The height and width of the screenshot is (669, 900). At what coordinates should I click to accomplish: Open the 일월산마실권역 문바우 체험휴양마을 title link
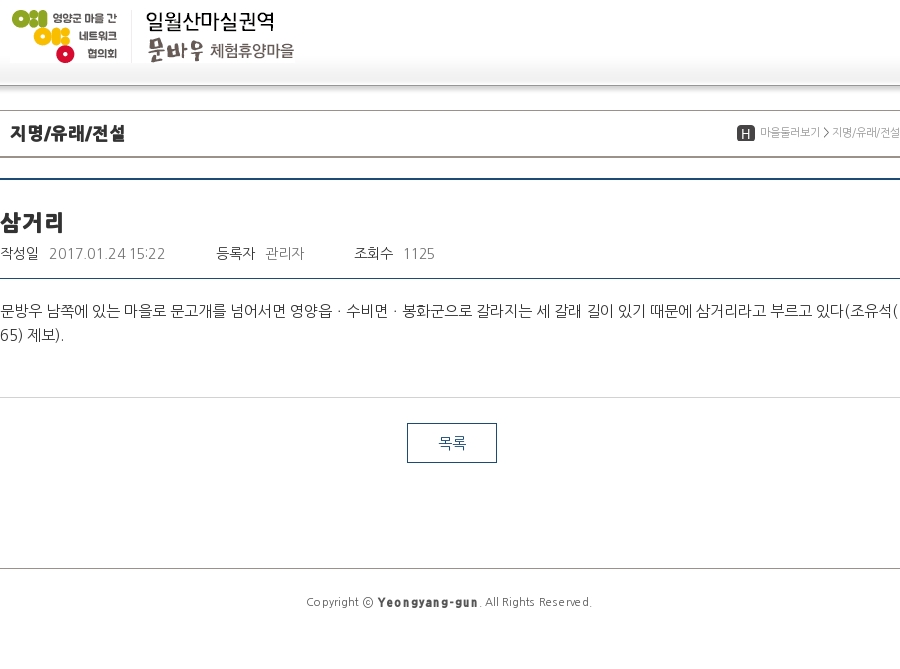220,36
